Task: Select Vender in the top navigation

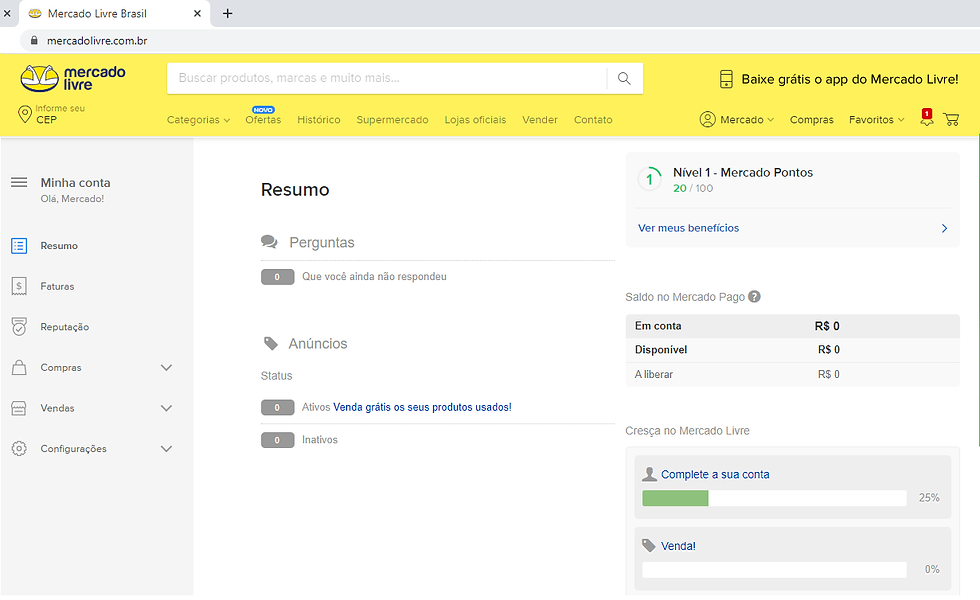Action: pyautogui.click(x=540, y=119)
